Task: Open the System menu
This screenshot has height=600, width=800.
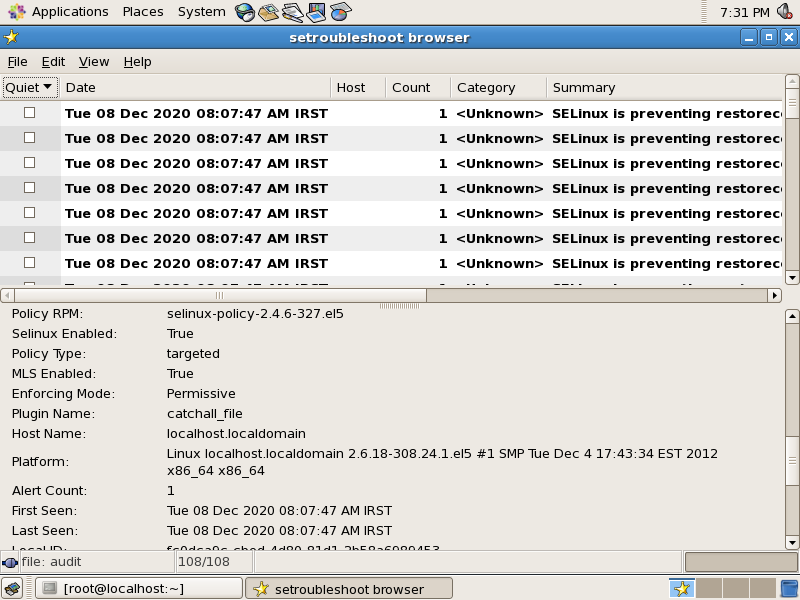Action: point(202,12)
